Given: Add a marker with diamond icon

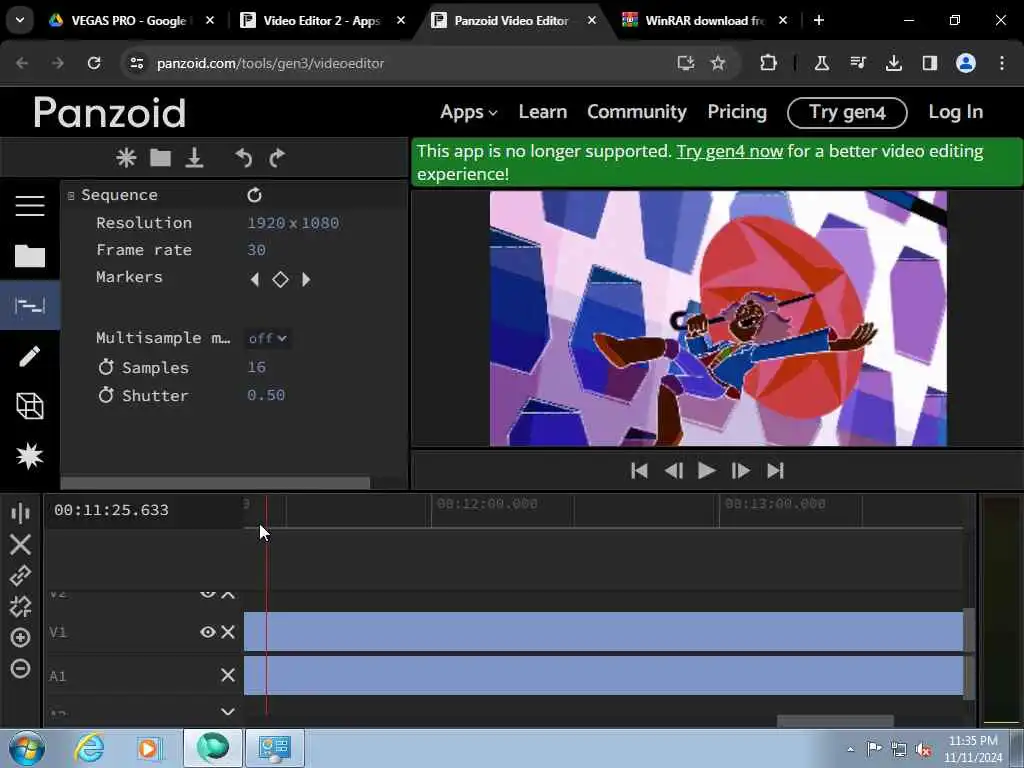Looking at the screenshot, I should tap(280, 280).
